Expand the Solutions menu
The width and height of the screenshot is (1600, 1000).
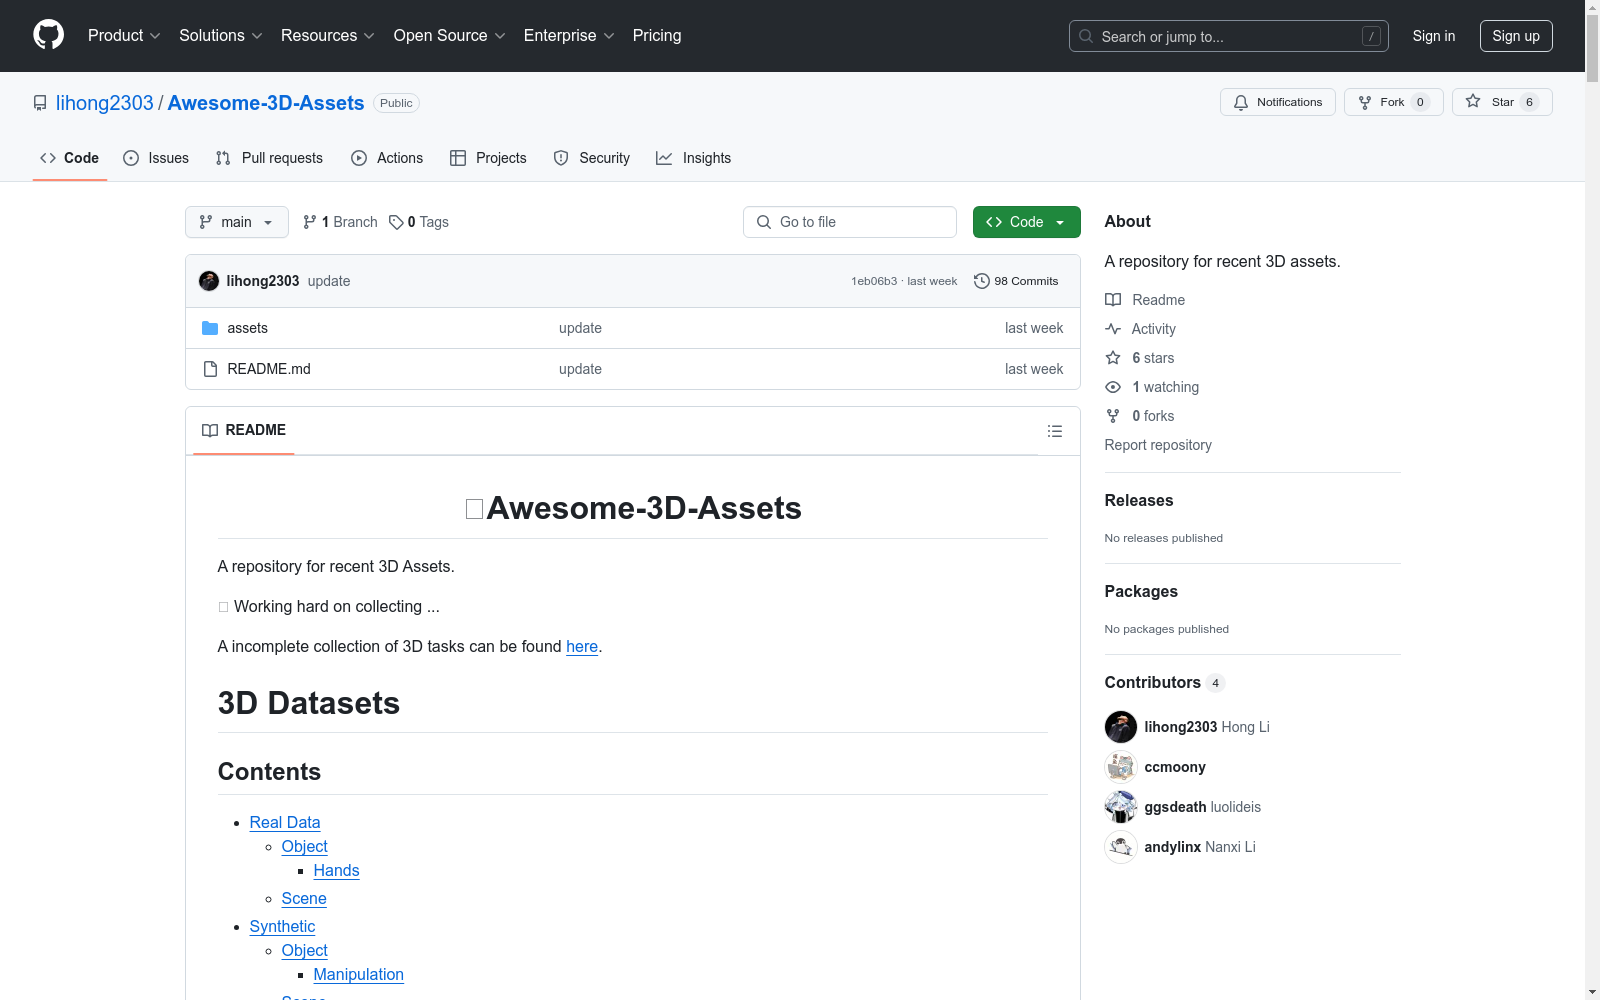click(221, 36)
